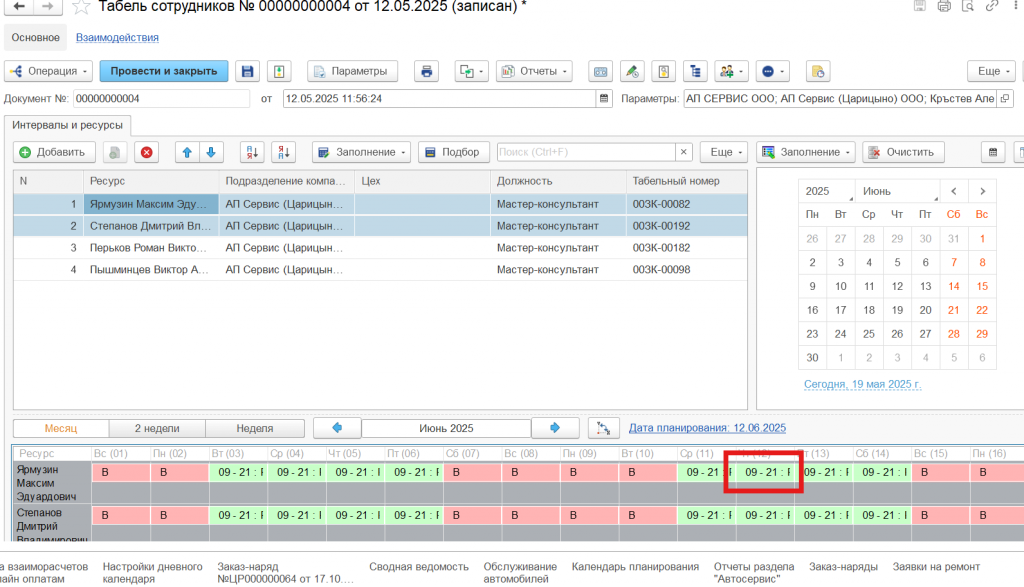This screenshot has width=1024, height=587.
Task: Click "Провести и закрыть" button
Action: 163,72
